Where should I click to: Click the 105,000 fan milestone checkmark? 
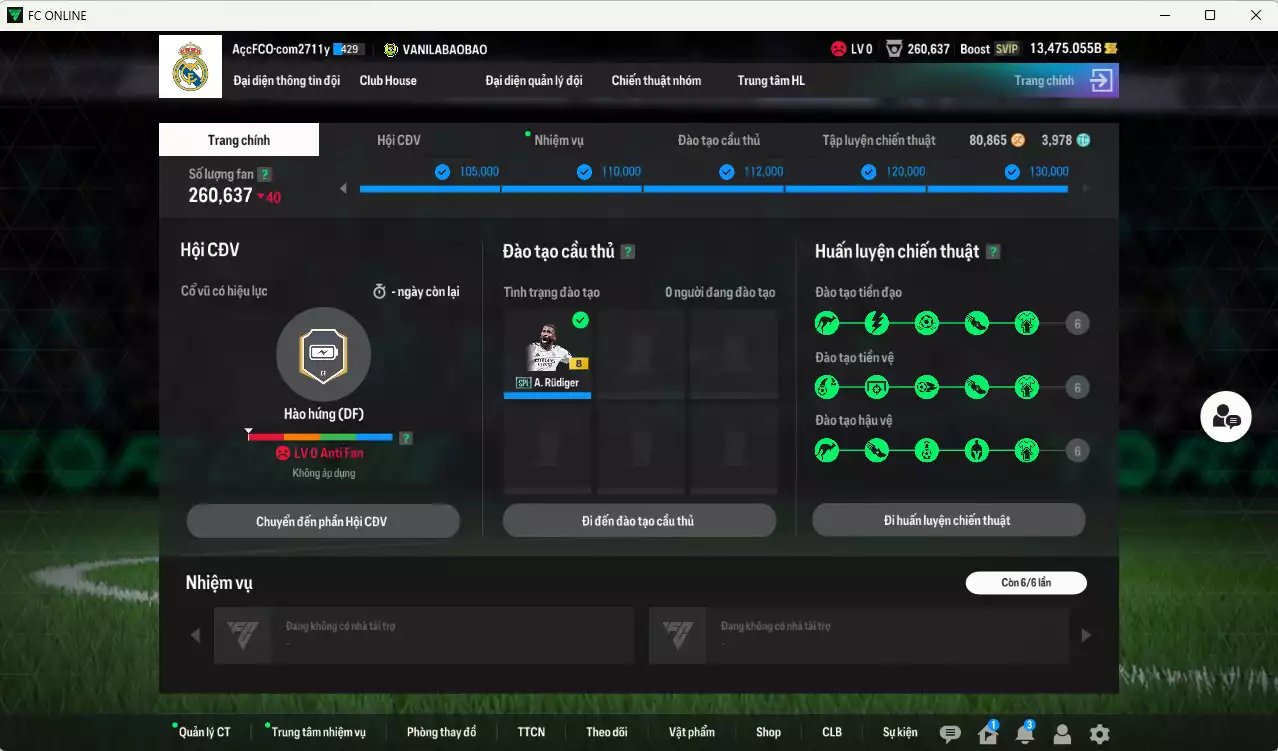(441, 172)
